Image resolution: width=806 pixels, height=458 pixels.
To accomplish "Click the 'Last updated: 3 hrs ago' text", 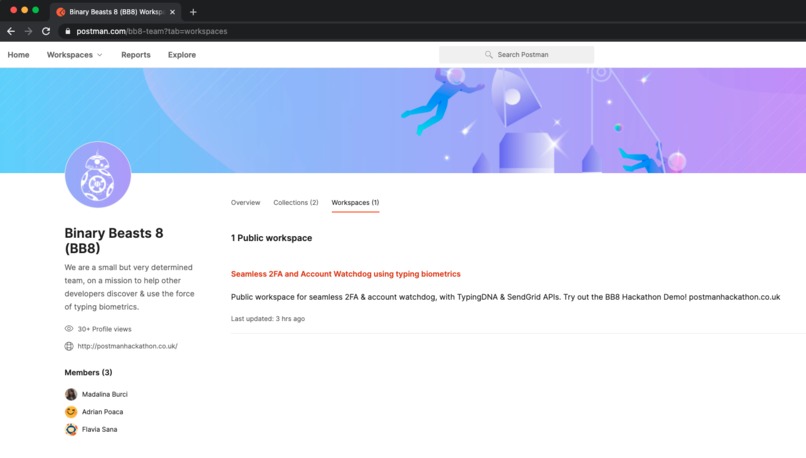I will (268, 319).
